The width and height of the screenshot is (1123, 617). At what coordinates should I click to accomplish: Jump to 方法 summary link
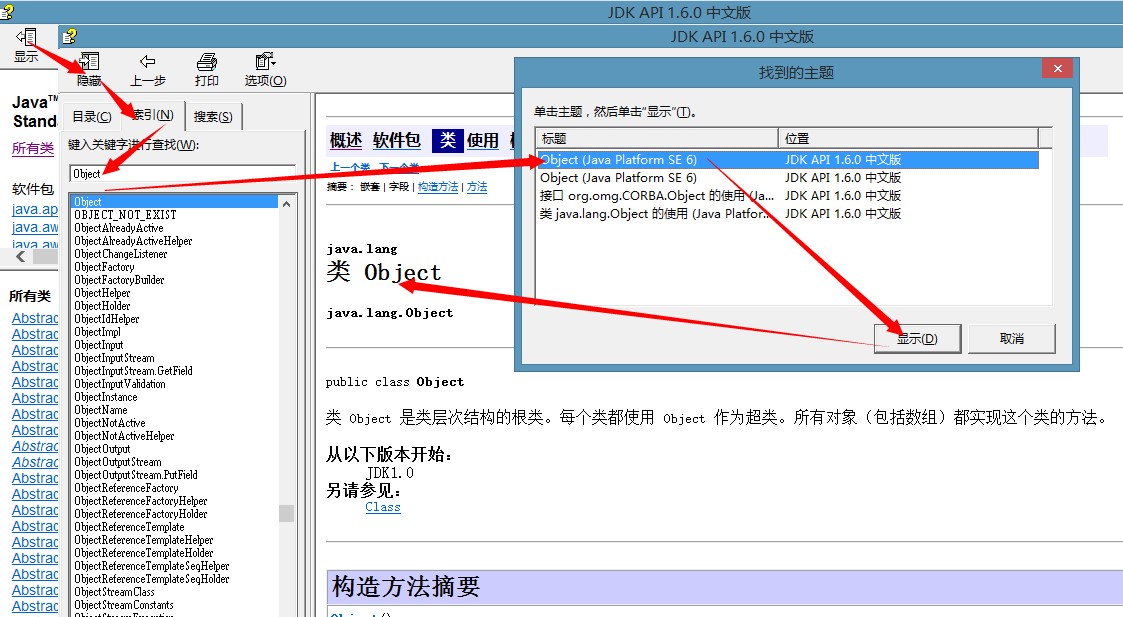[x=477, y=187]
